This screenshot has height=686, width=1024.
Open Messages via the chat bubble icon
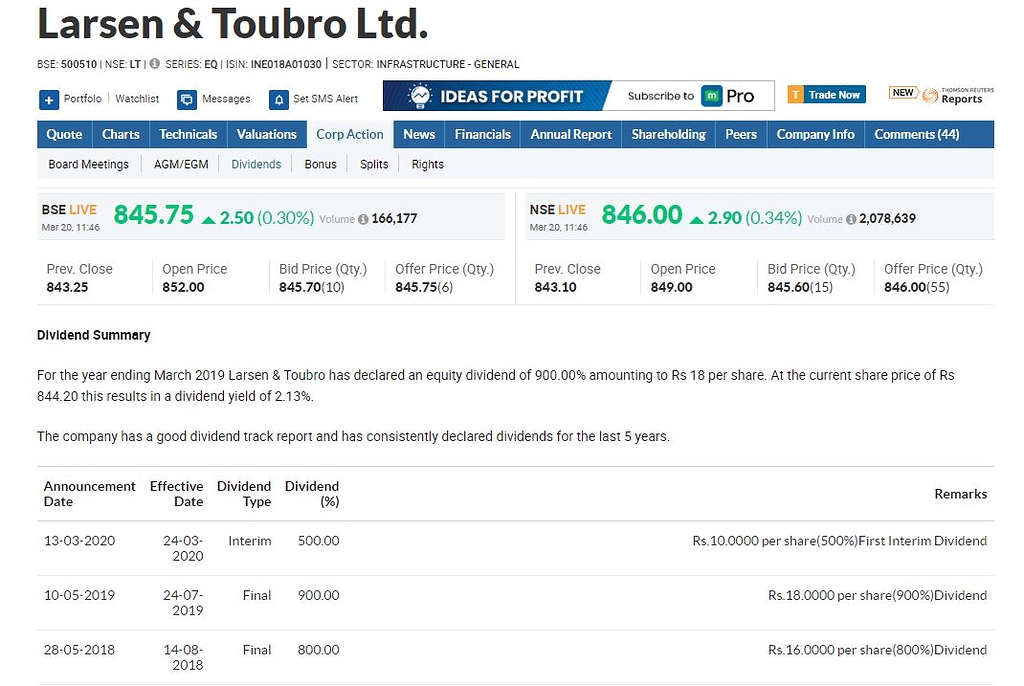185,99
